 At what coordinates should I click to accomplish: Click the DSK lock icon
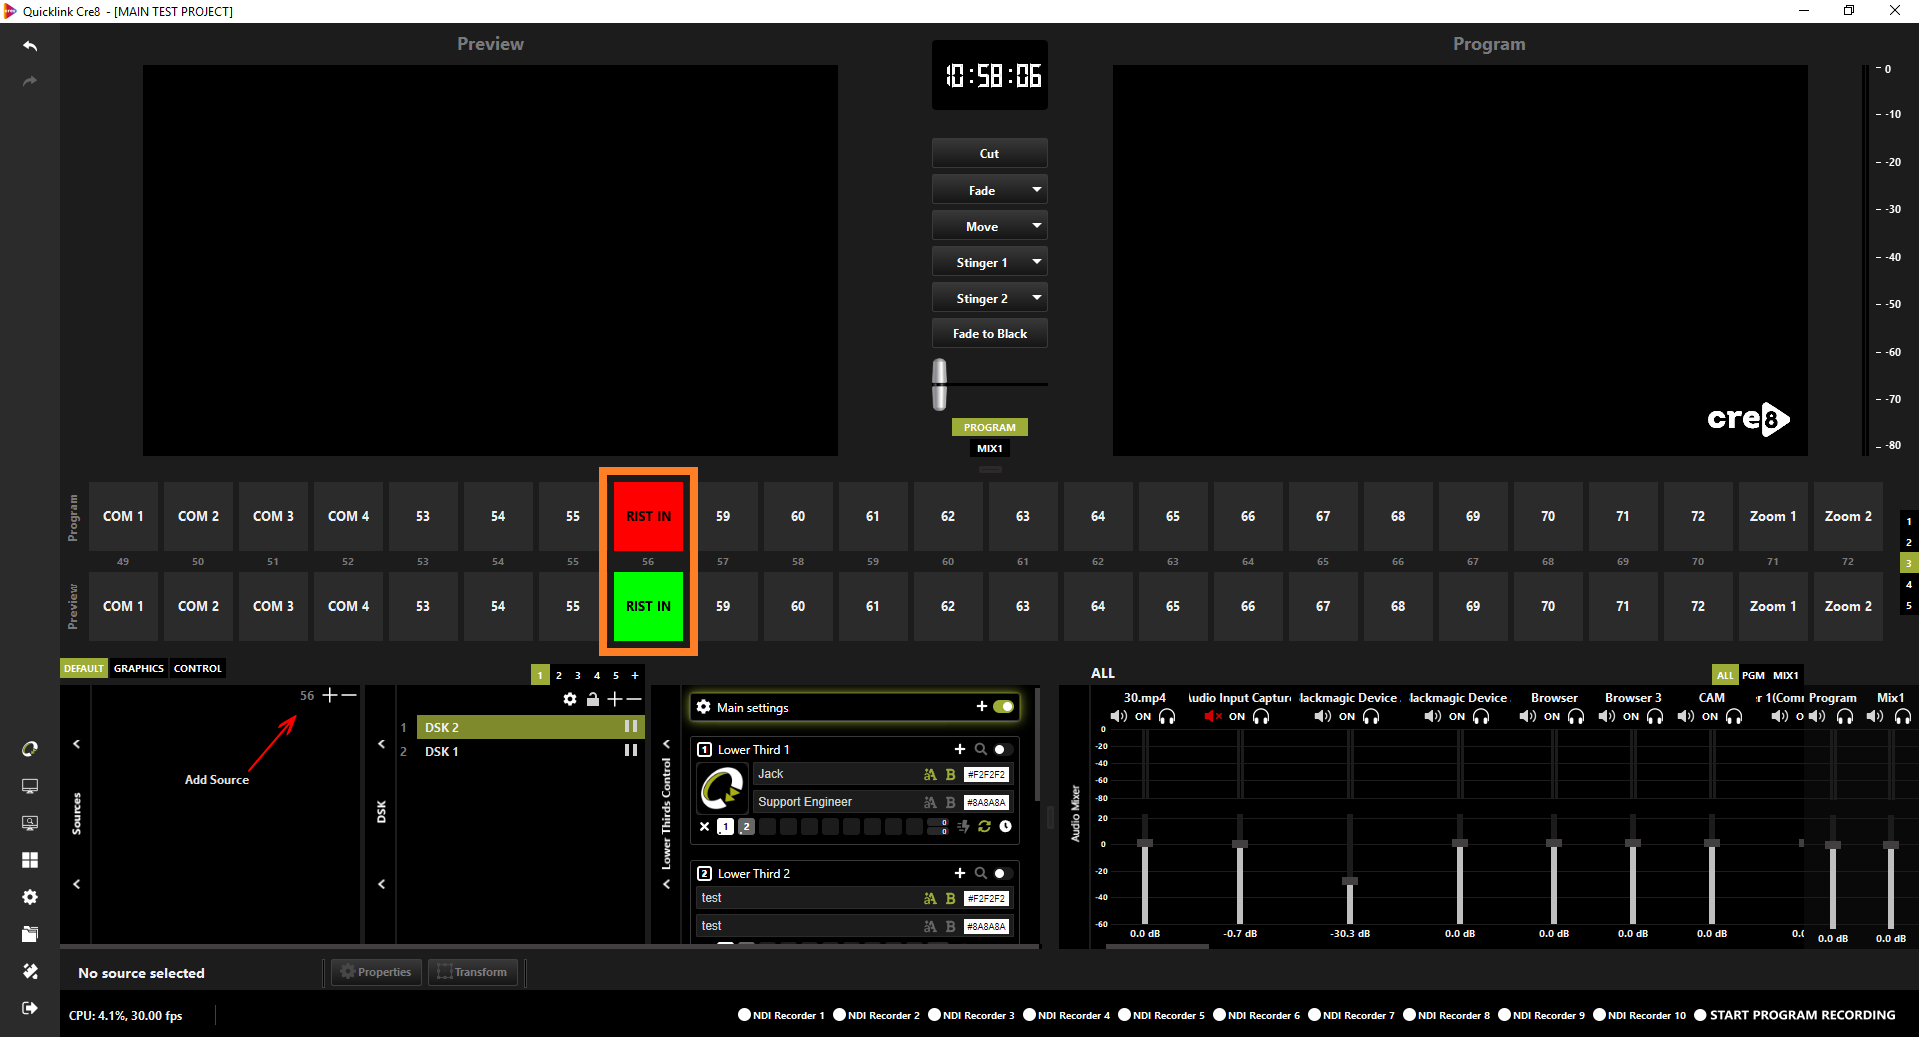point(593,699)
